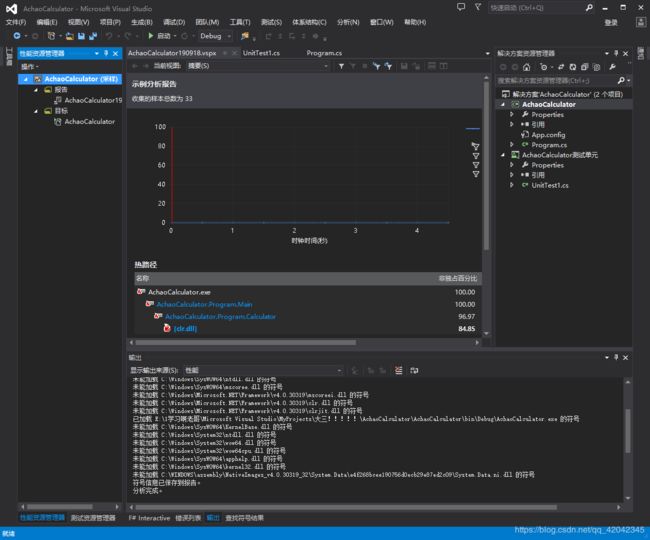Click the refresh icon in Solution Explorer
This screenshot has width=650, height=540.
coord(572,67)
